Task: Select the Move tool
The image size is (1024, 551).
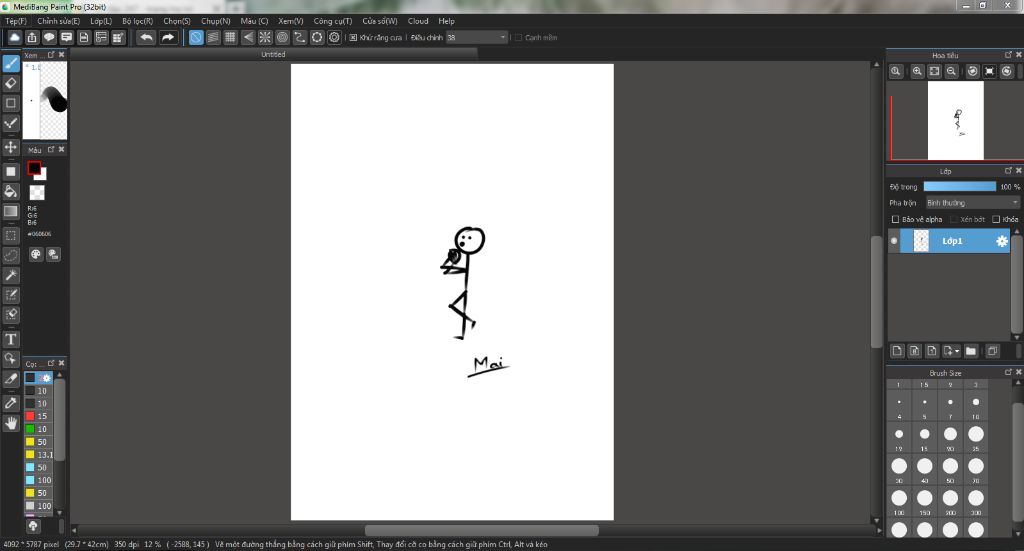Action: click(11, 147)
